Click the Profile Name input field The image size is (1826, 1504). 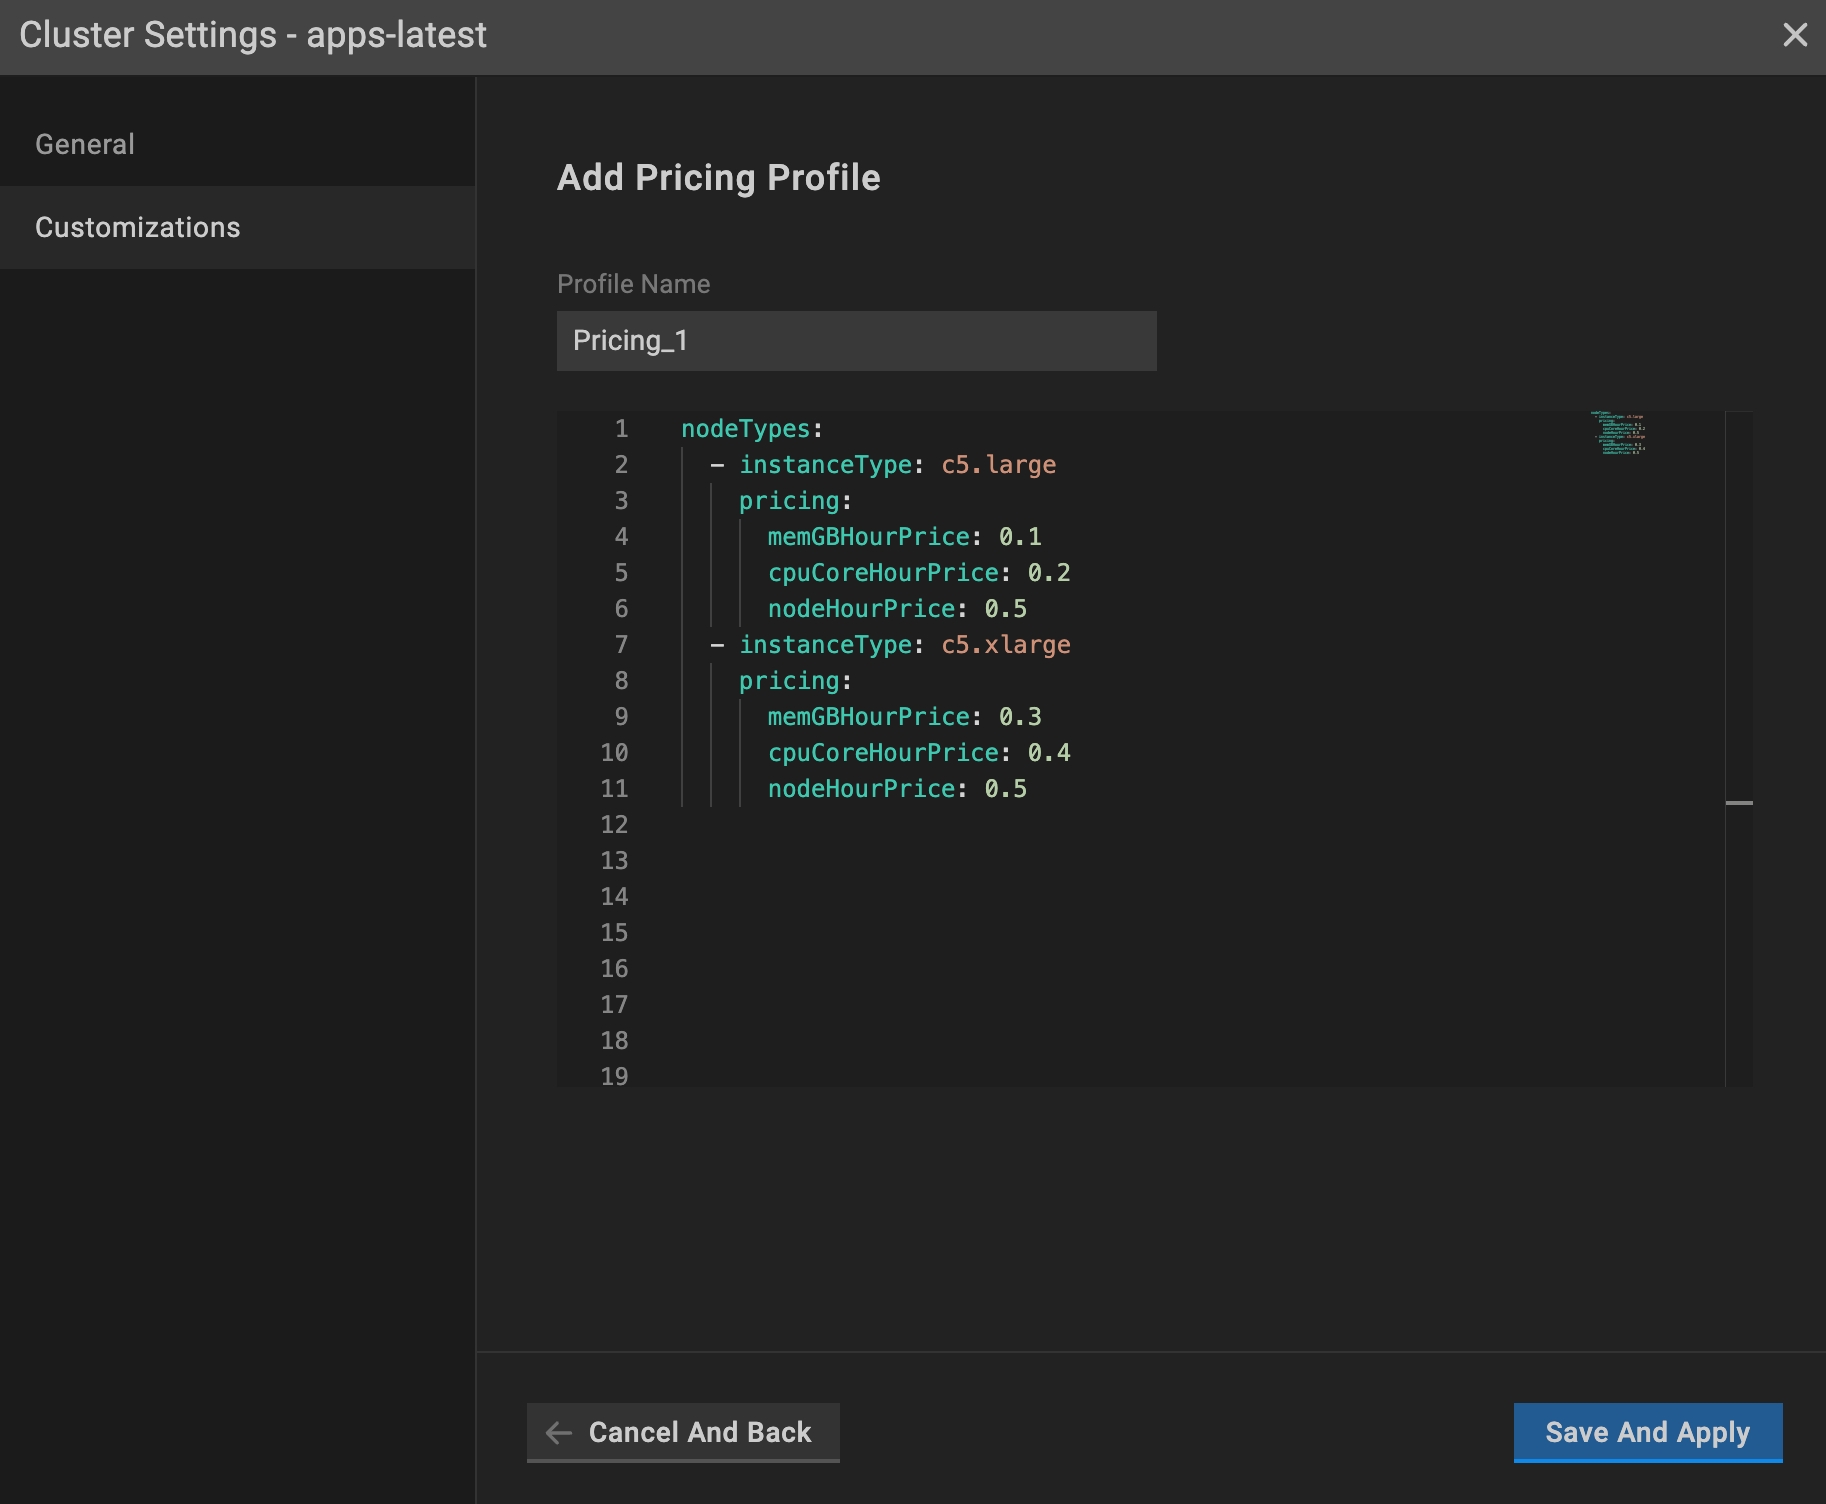[856, 341]
